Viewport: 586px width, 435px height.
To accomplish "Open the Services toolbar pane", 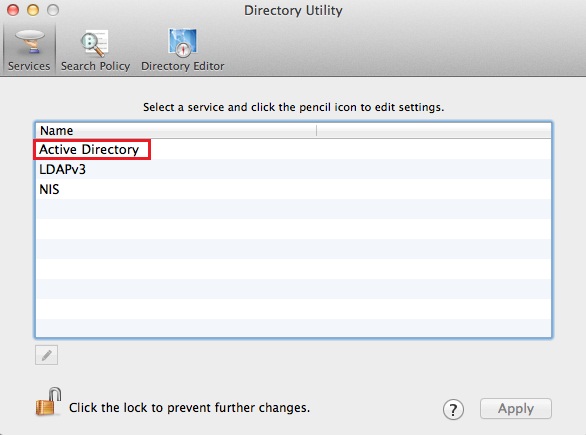I will (29, 50).
